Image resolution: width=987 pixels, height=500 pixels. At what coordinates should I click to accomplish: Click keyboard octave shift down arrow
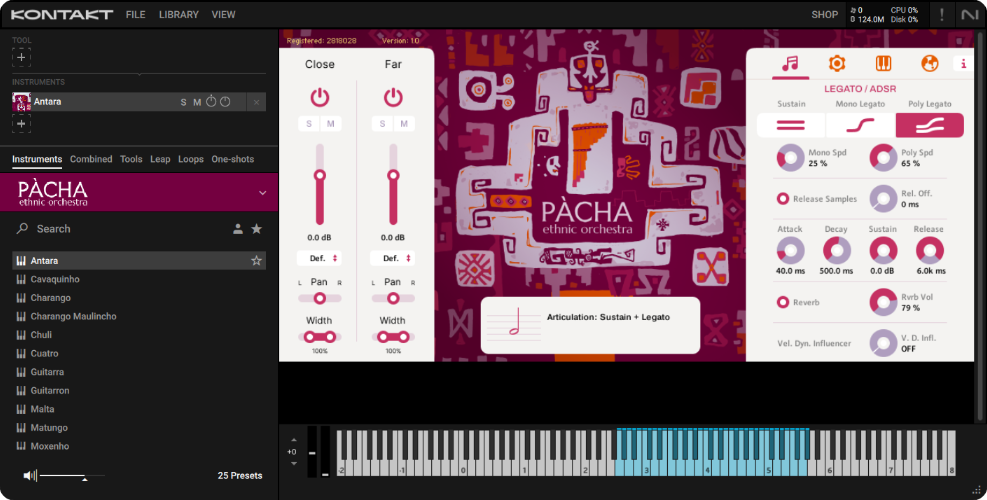(x=293, y=463)
